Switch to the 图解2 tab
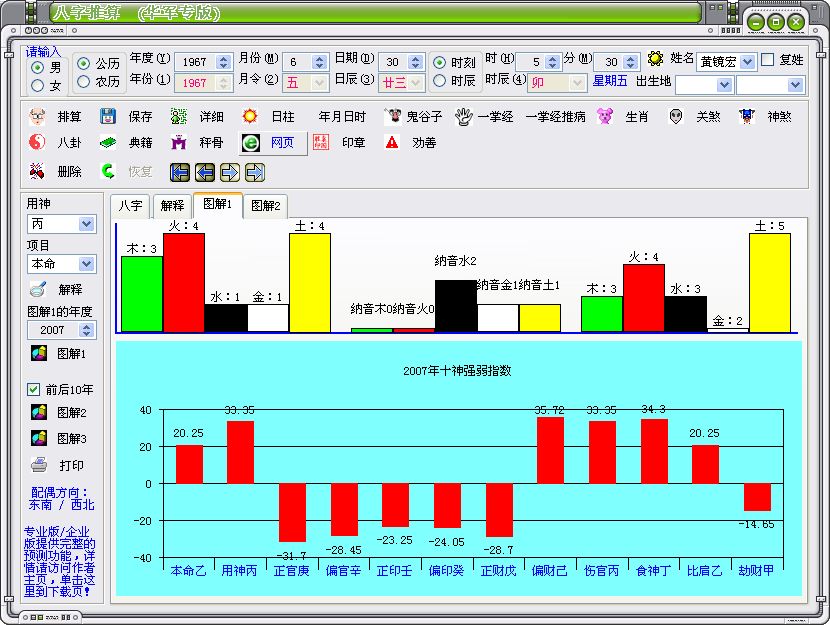 tap(266, 206)
